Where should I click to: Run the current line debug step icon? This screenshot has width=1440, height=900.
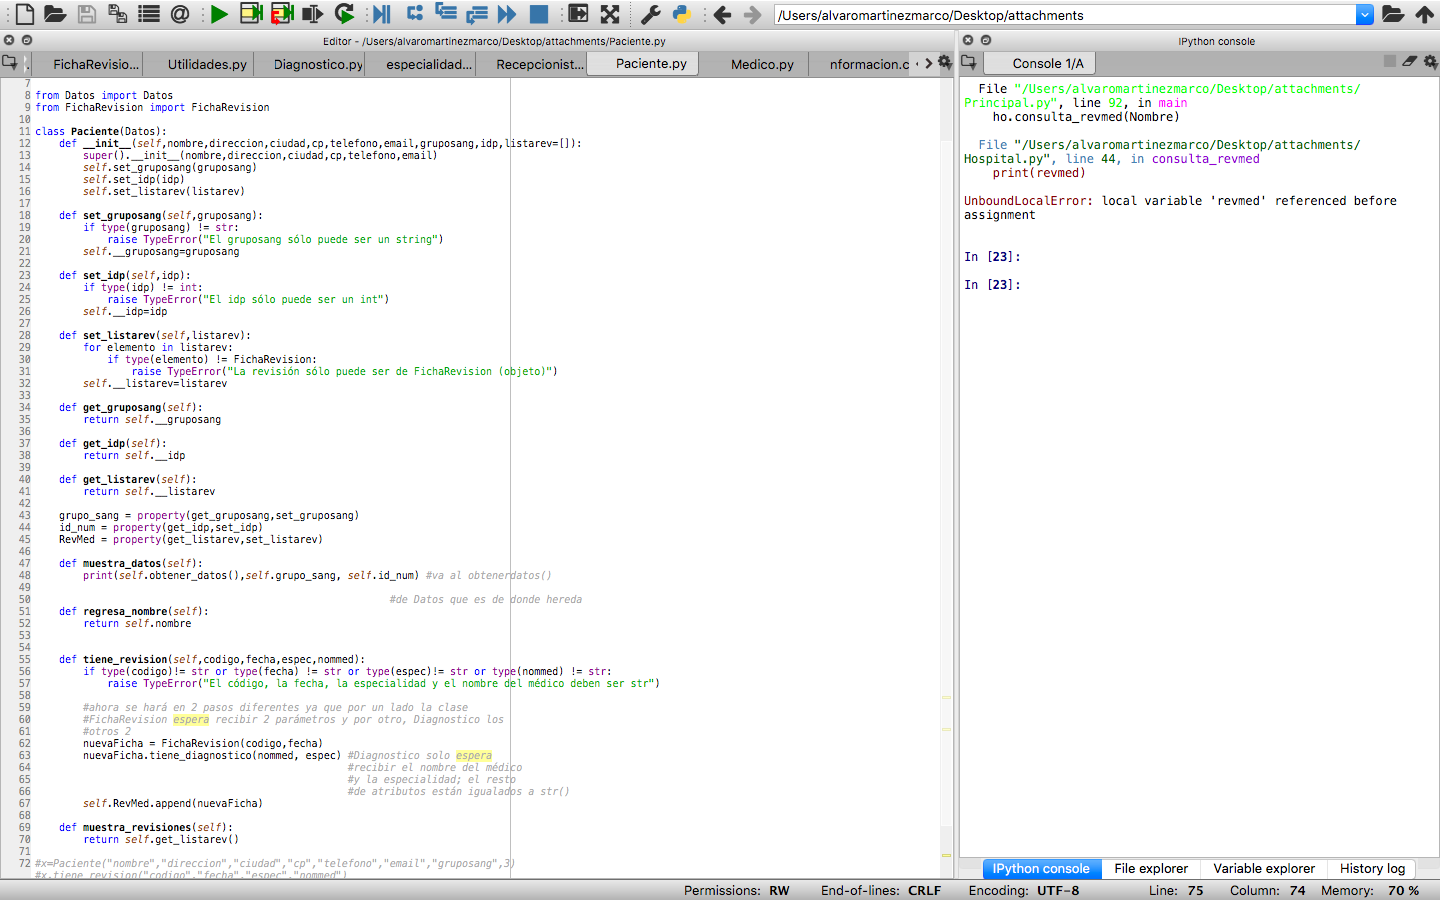[414, 14]
